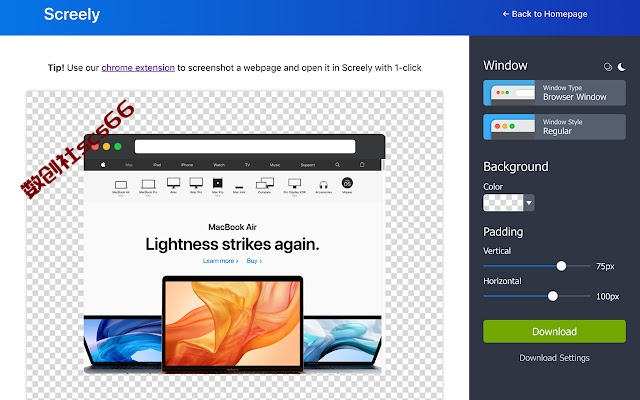Screen dimensions: 640x400
Task: Click the Padding section heading
Action: 503,232
